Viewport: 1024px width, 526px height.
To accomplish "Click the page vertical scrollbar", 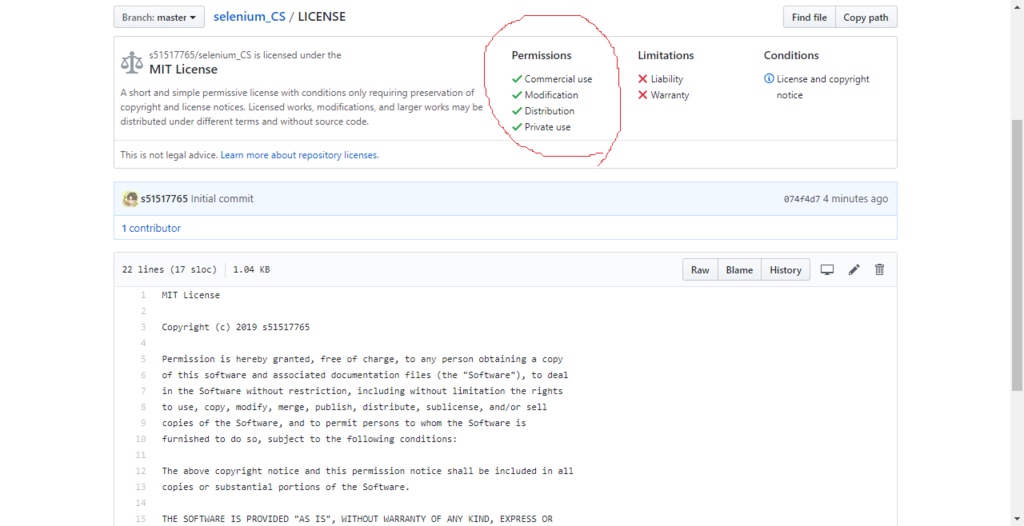I will coord(1017,255).
